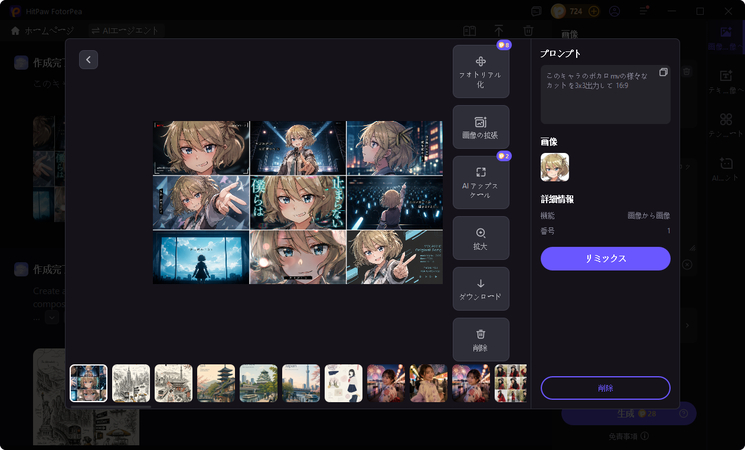Image resolution: width=745 pixels, height=450 pixels.
Task: Copy the prompt text with the copy icon
Action: 663,72
